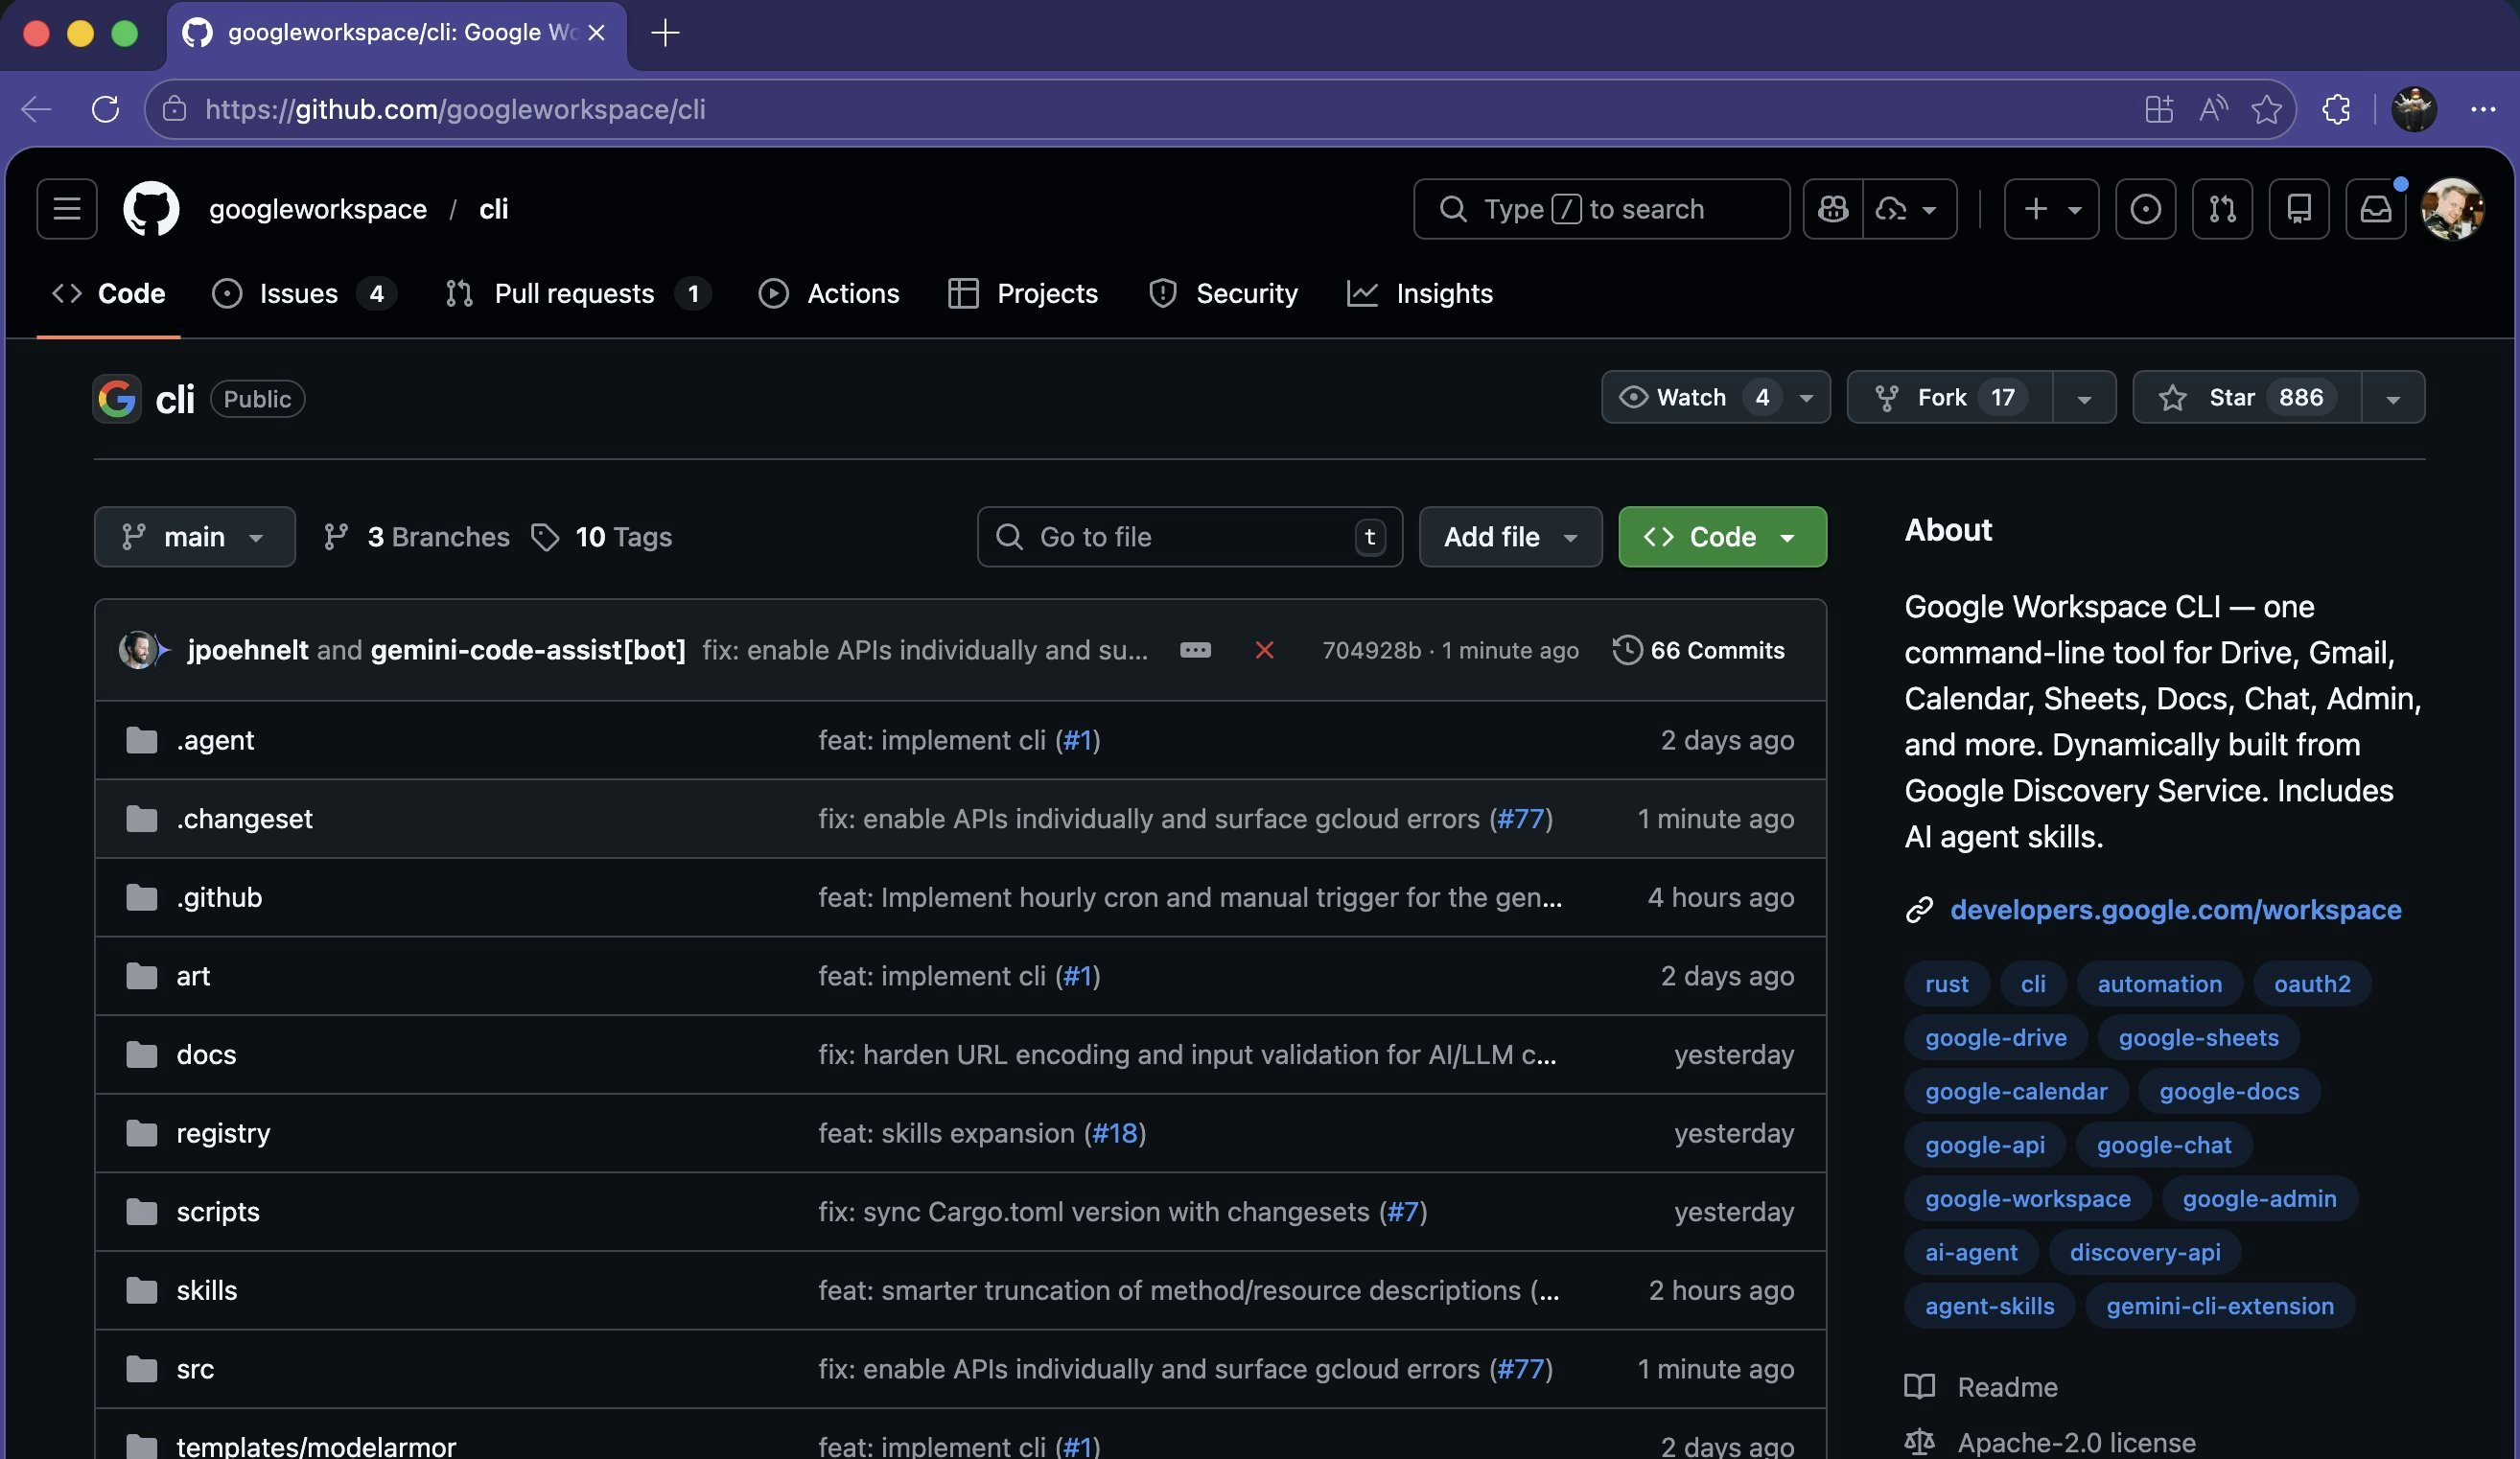This screenshot has height=1459, width=2520.
Task: Open GitHub Copilot chat
Action: click(x=1832, y=209)
